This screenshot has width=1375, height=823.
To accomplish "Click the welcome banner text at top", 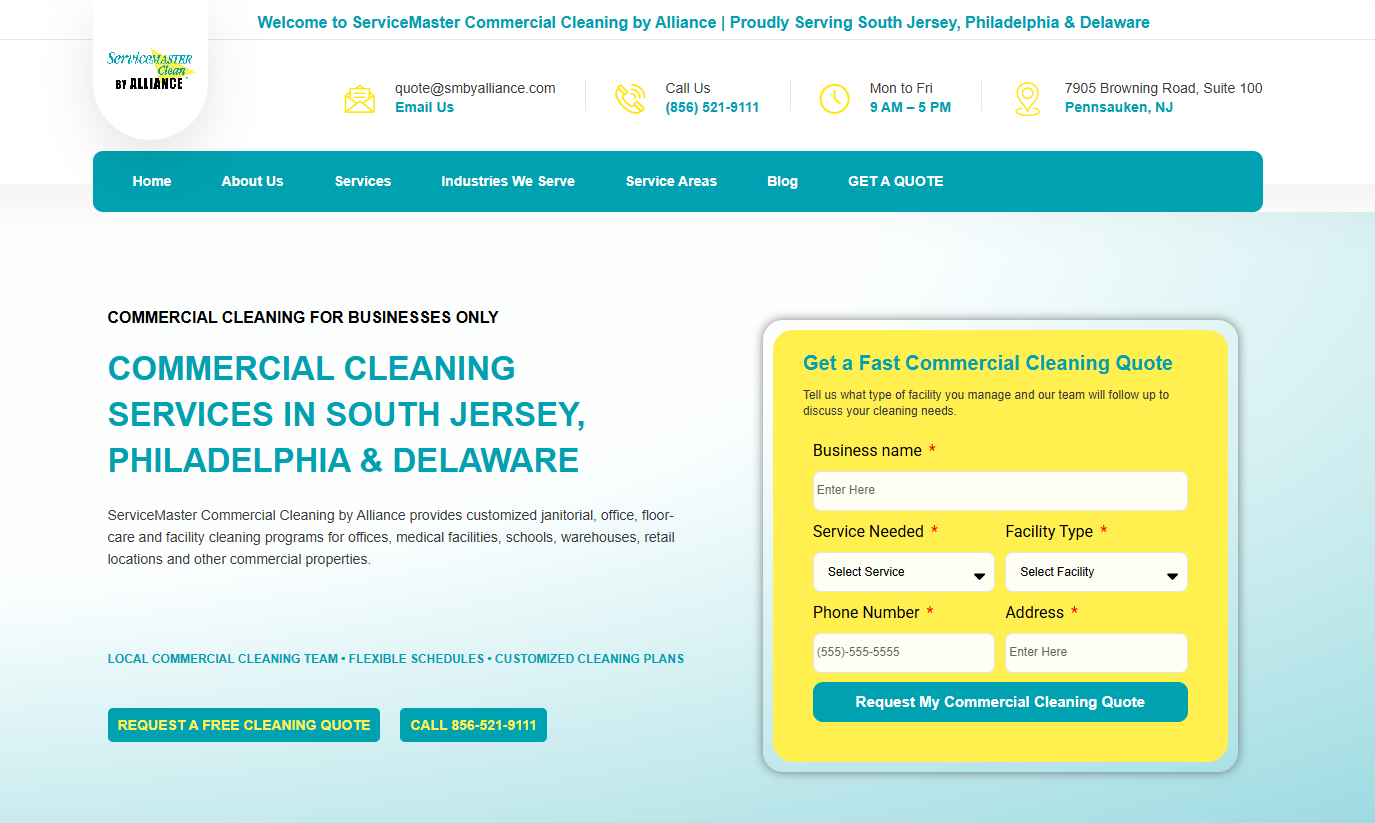I will coord(703,22).
